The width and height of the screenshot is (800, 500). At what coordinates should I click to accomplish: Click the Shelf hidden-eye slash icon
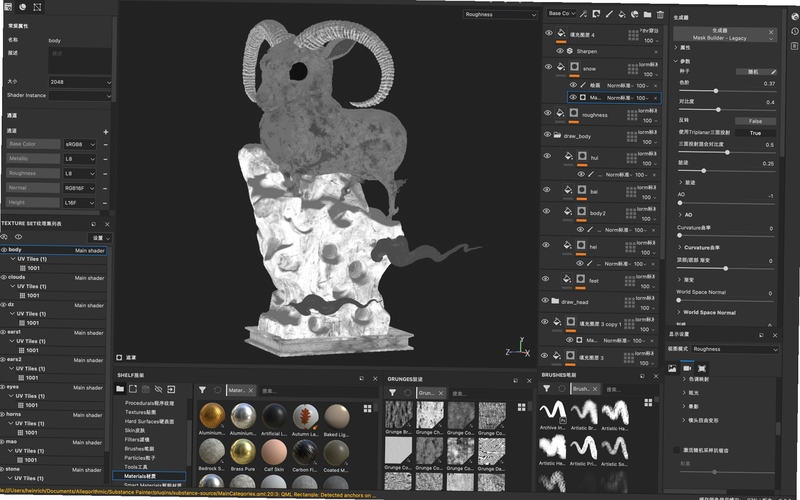pos(158,389)
